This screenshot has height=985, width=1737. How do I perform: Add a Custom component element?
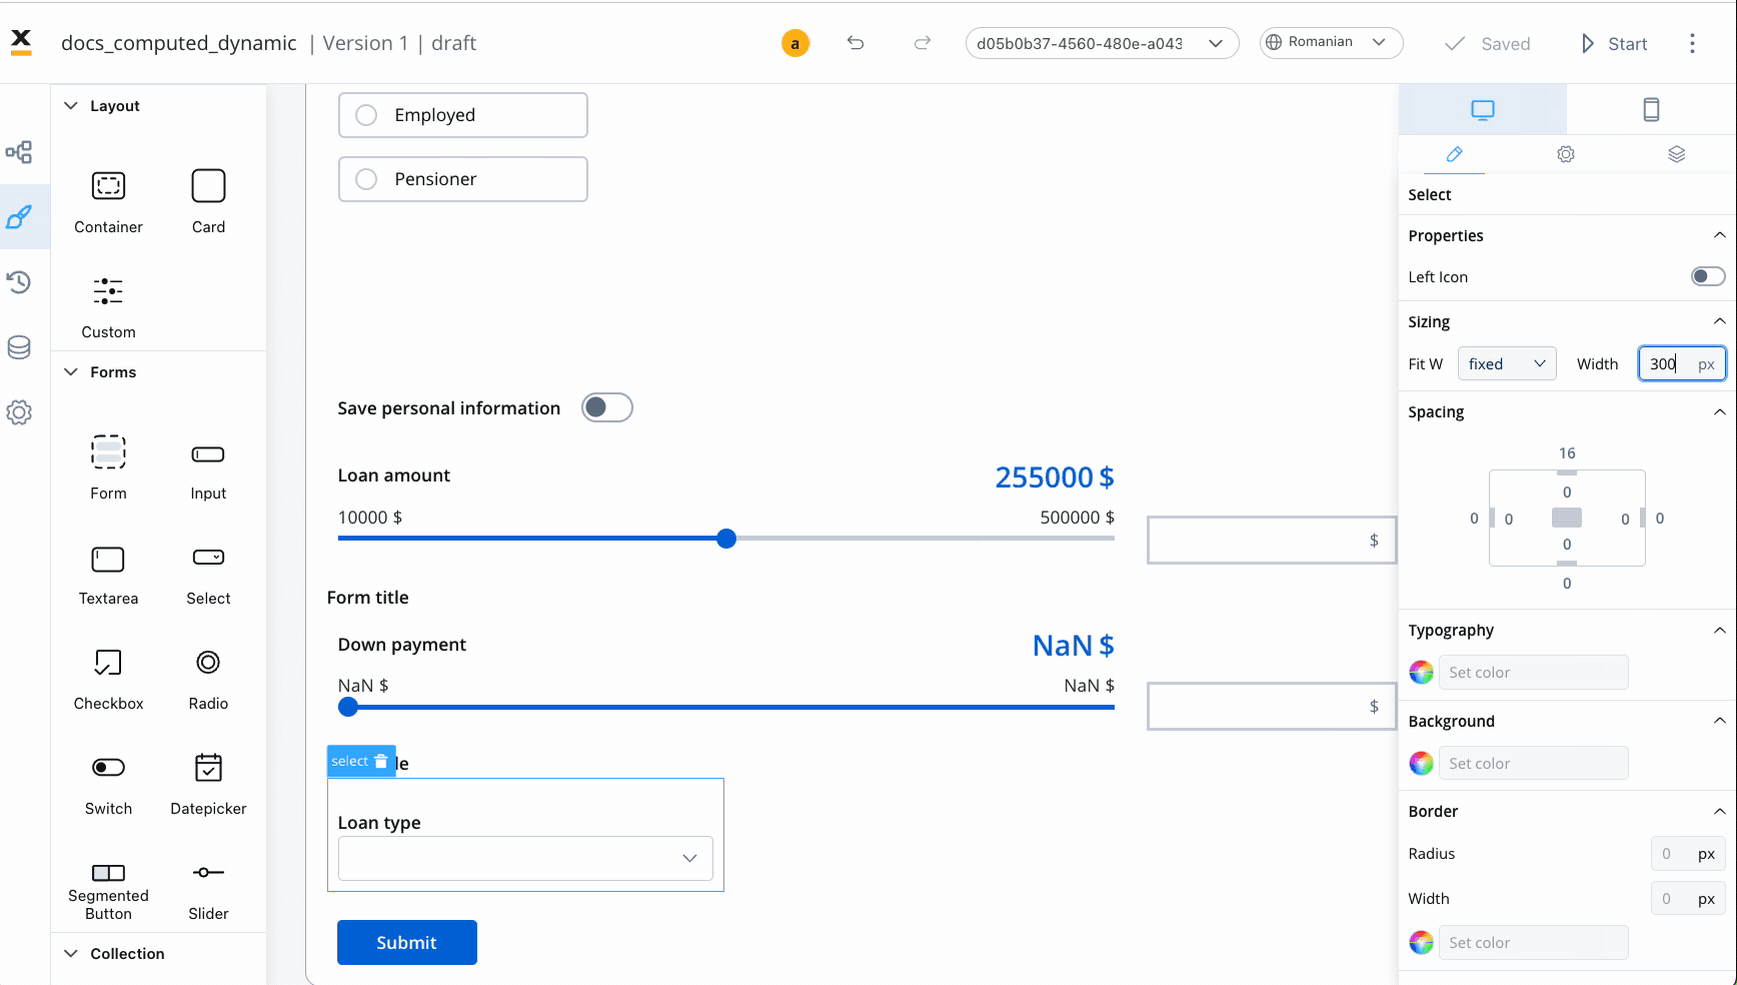[108, 307]
